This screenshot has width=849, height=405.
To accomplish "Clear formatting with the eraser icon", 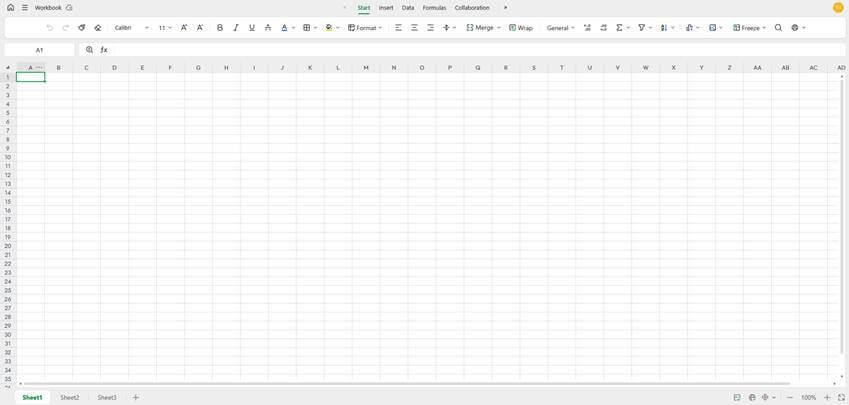I will pos(98,28).
